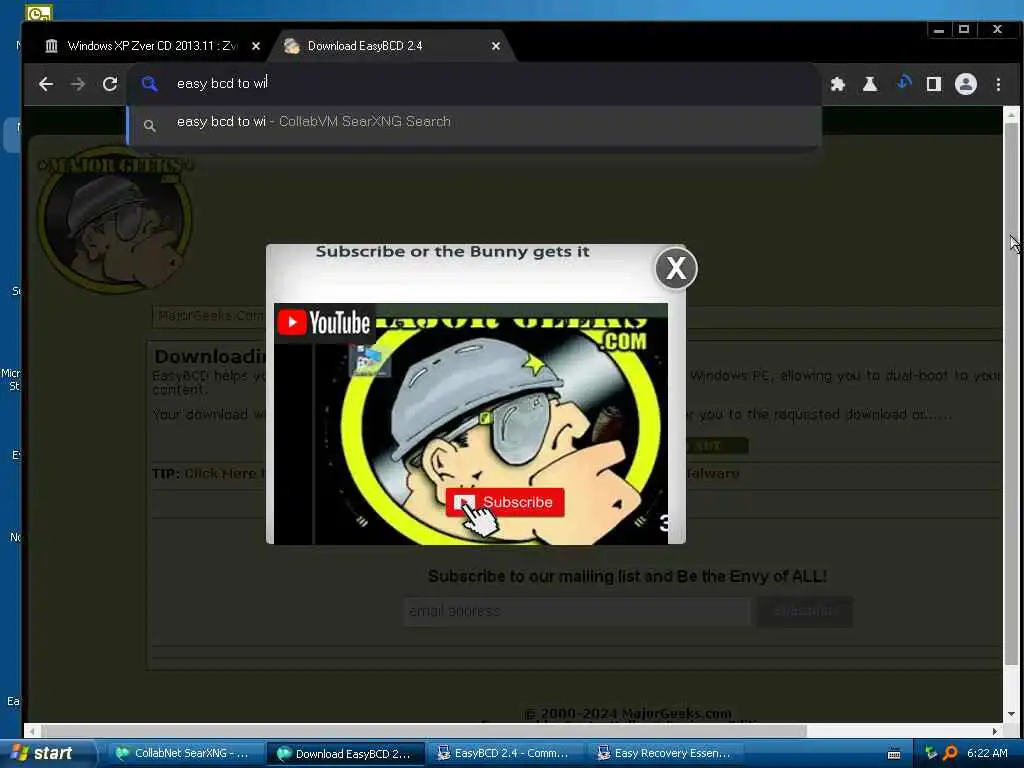Click the horizontal scroll-left arrow
The width and height of the screenshot is (1024, 768).
32,731
